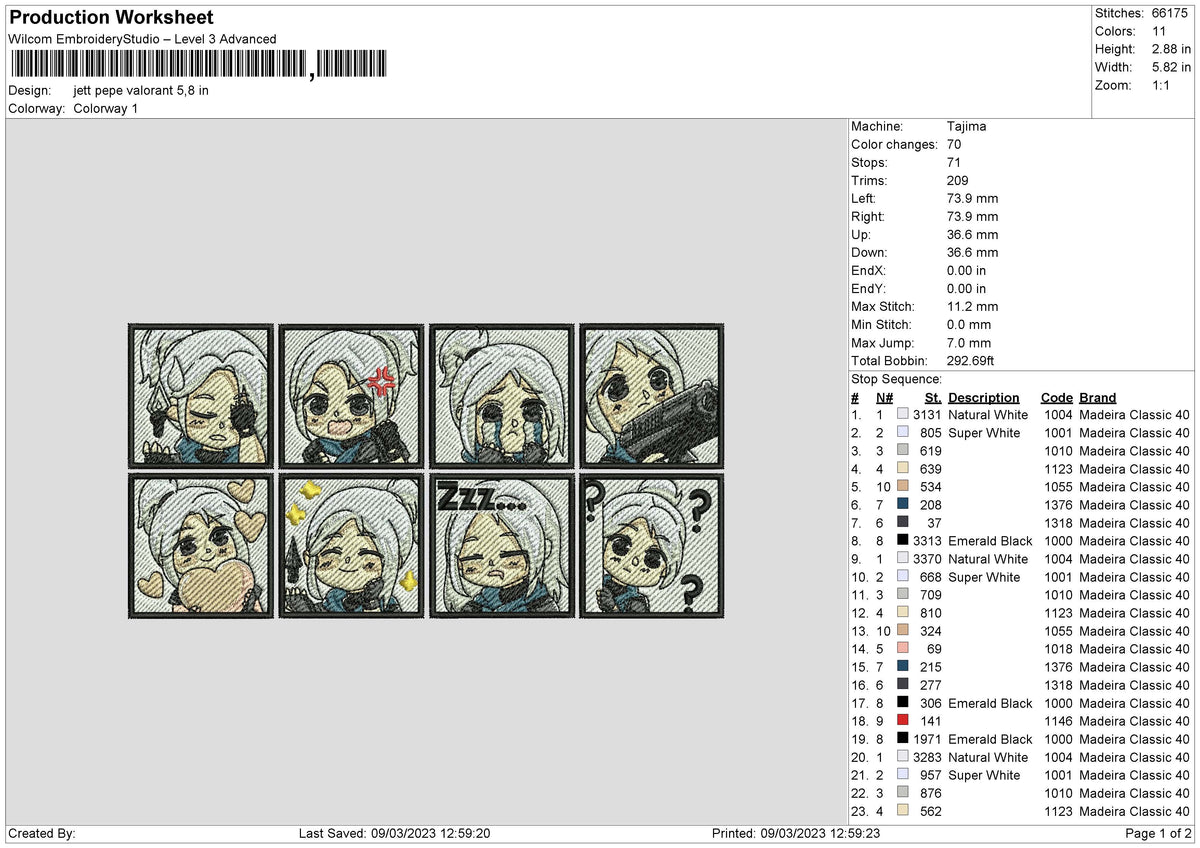
Task: Click the winking Jett emote with kunai
Action: (x=201, y=395)
